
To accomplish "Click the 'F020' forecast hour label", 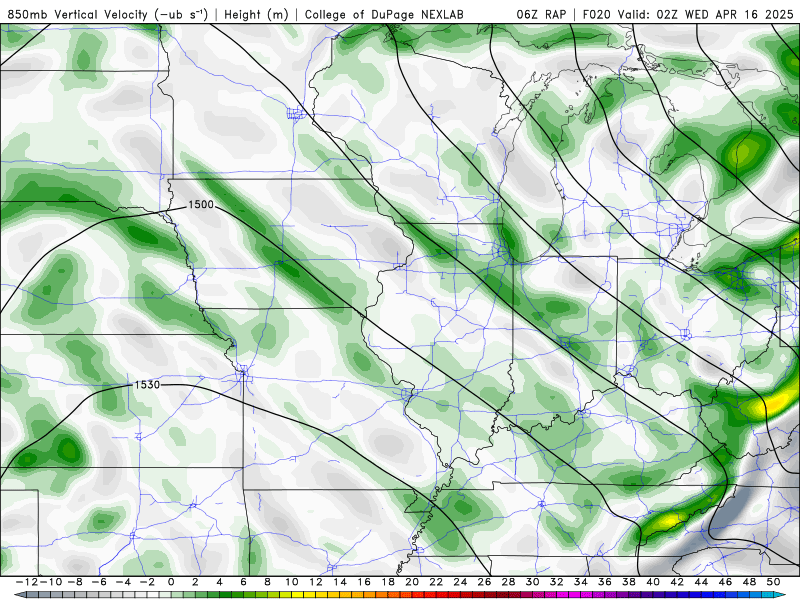I will 596,14.
